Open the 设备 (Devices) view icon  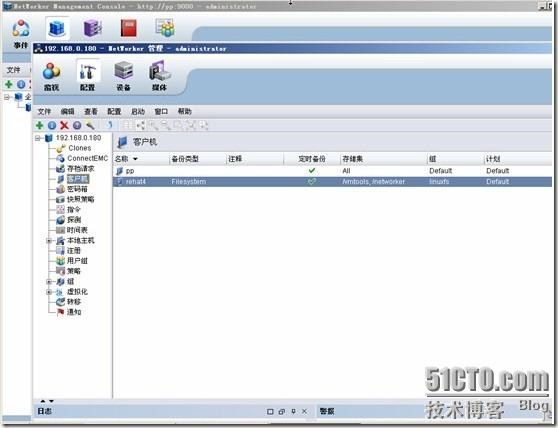click(123, 76)
